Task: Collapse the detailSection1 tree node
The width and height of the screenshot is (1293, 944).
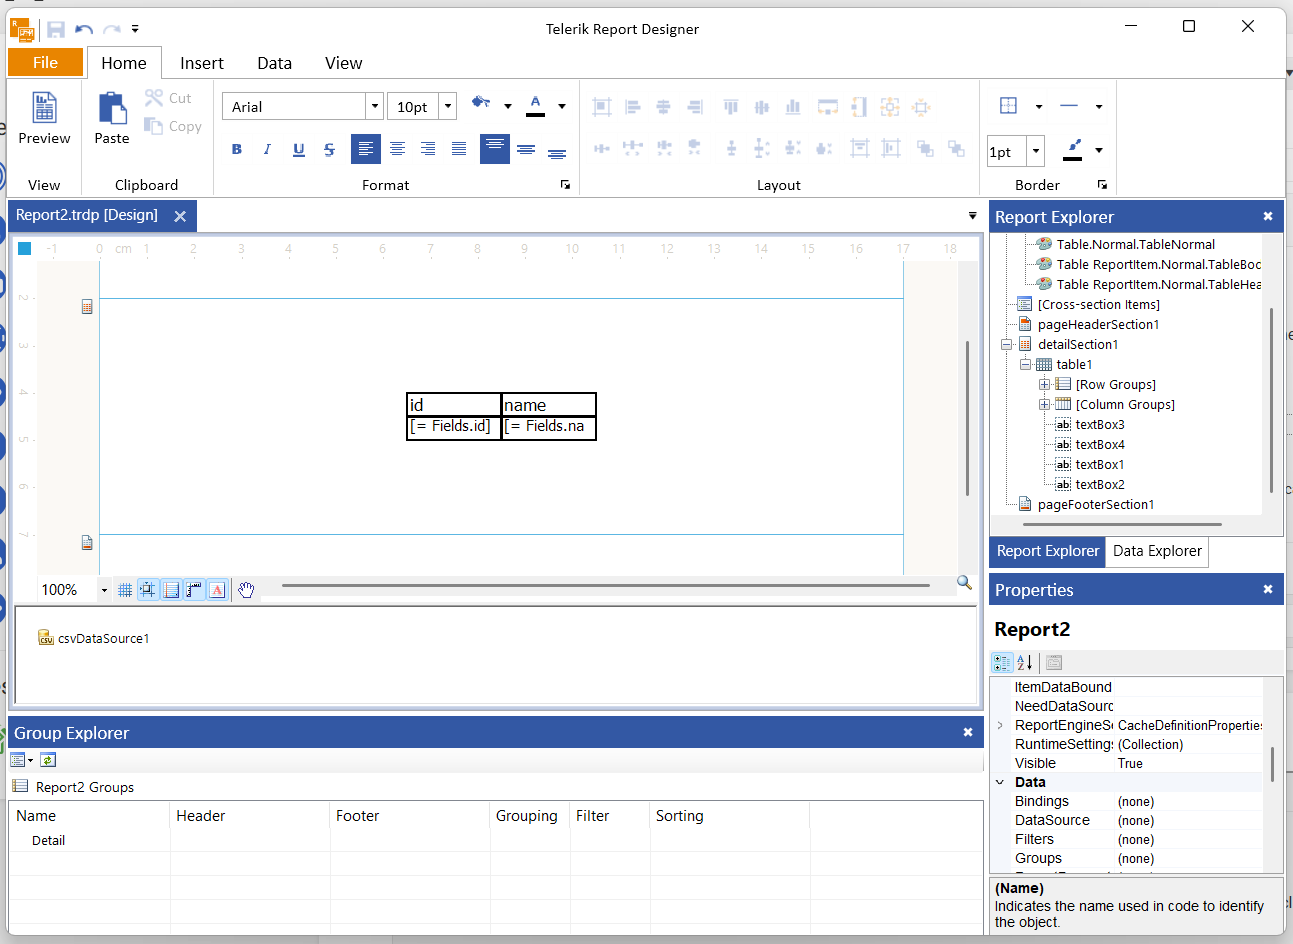Action: click(x=1006, y=344)
